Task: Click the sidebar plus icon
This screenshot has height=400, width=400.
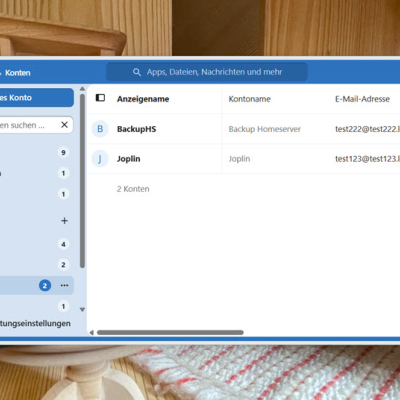Action: tap(64, 221)
